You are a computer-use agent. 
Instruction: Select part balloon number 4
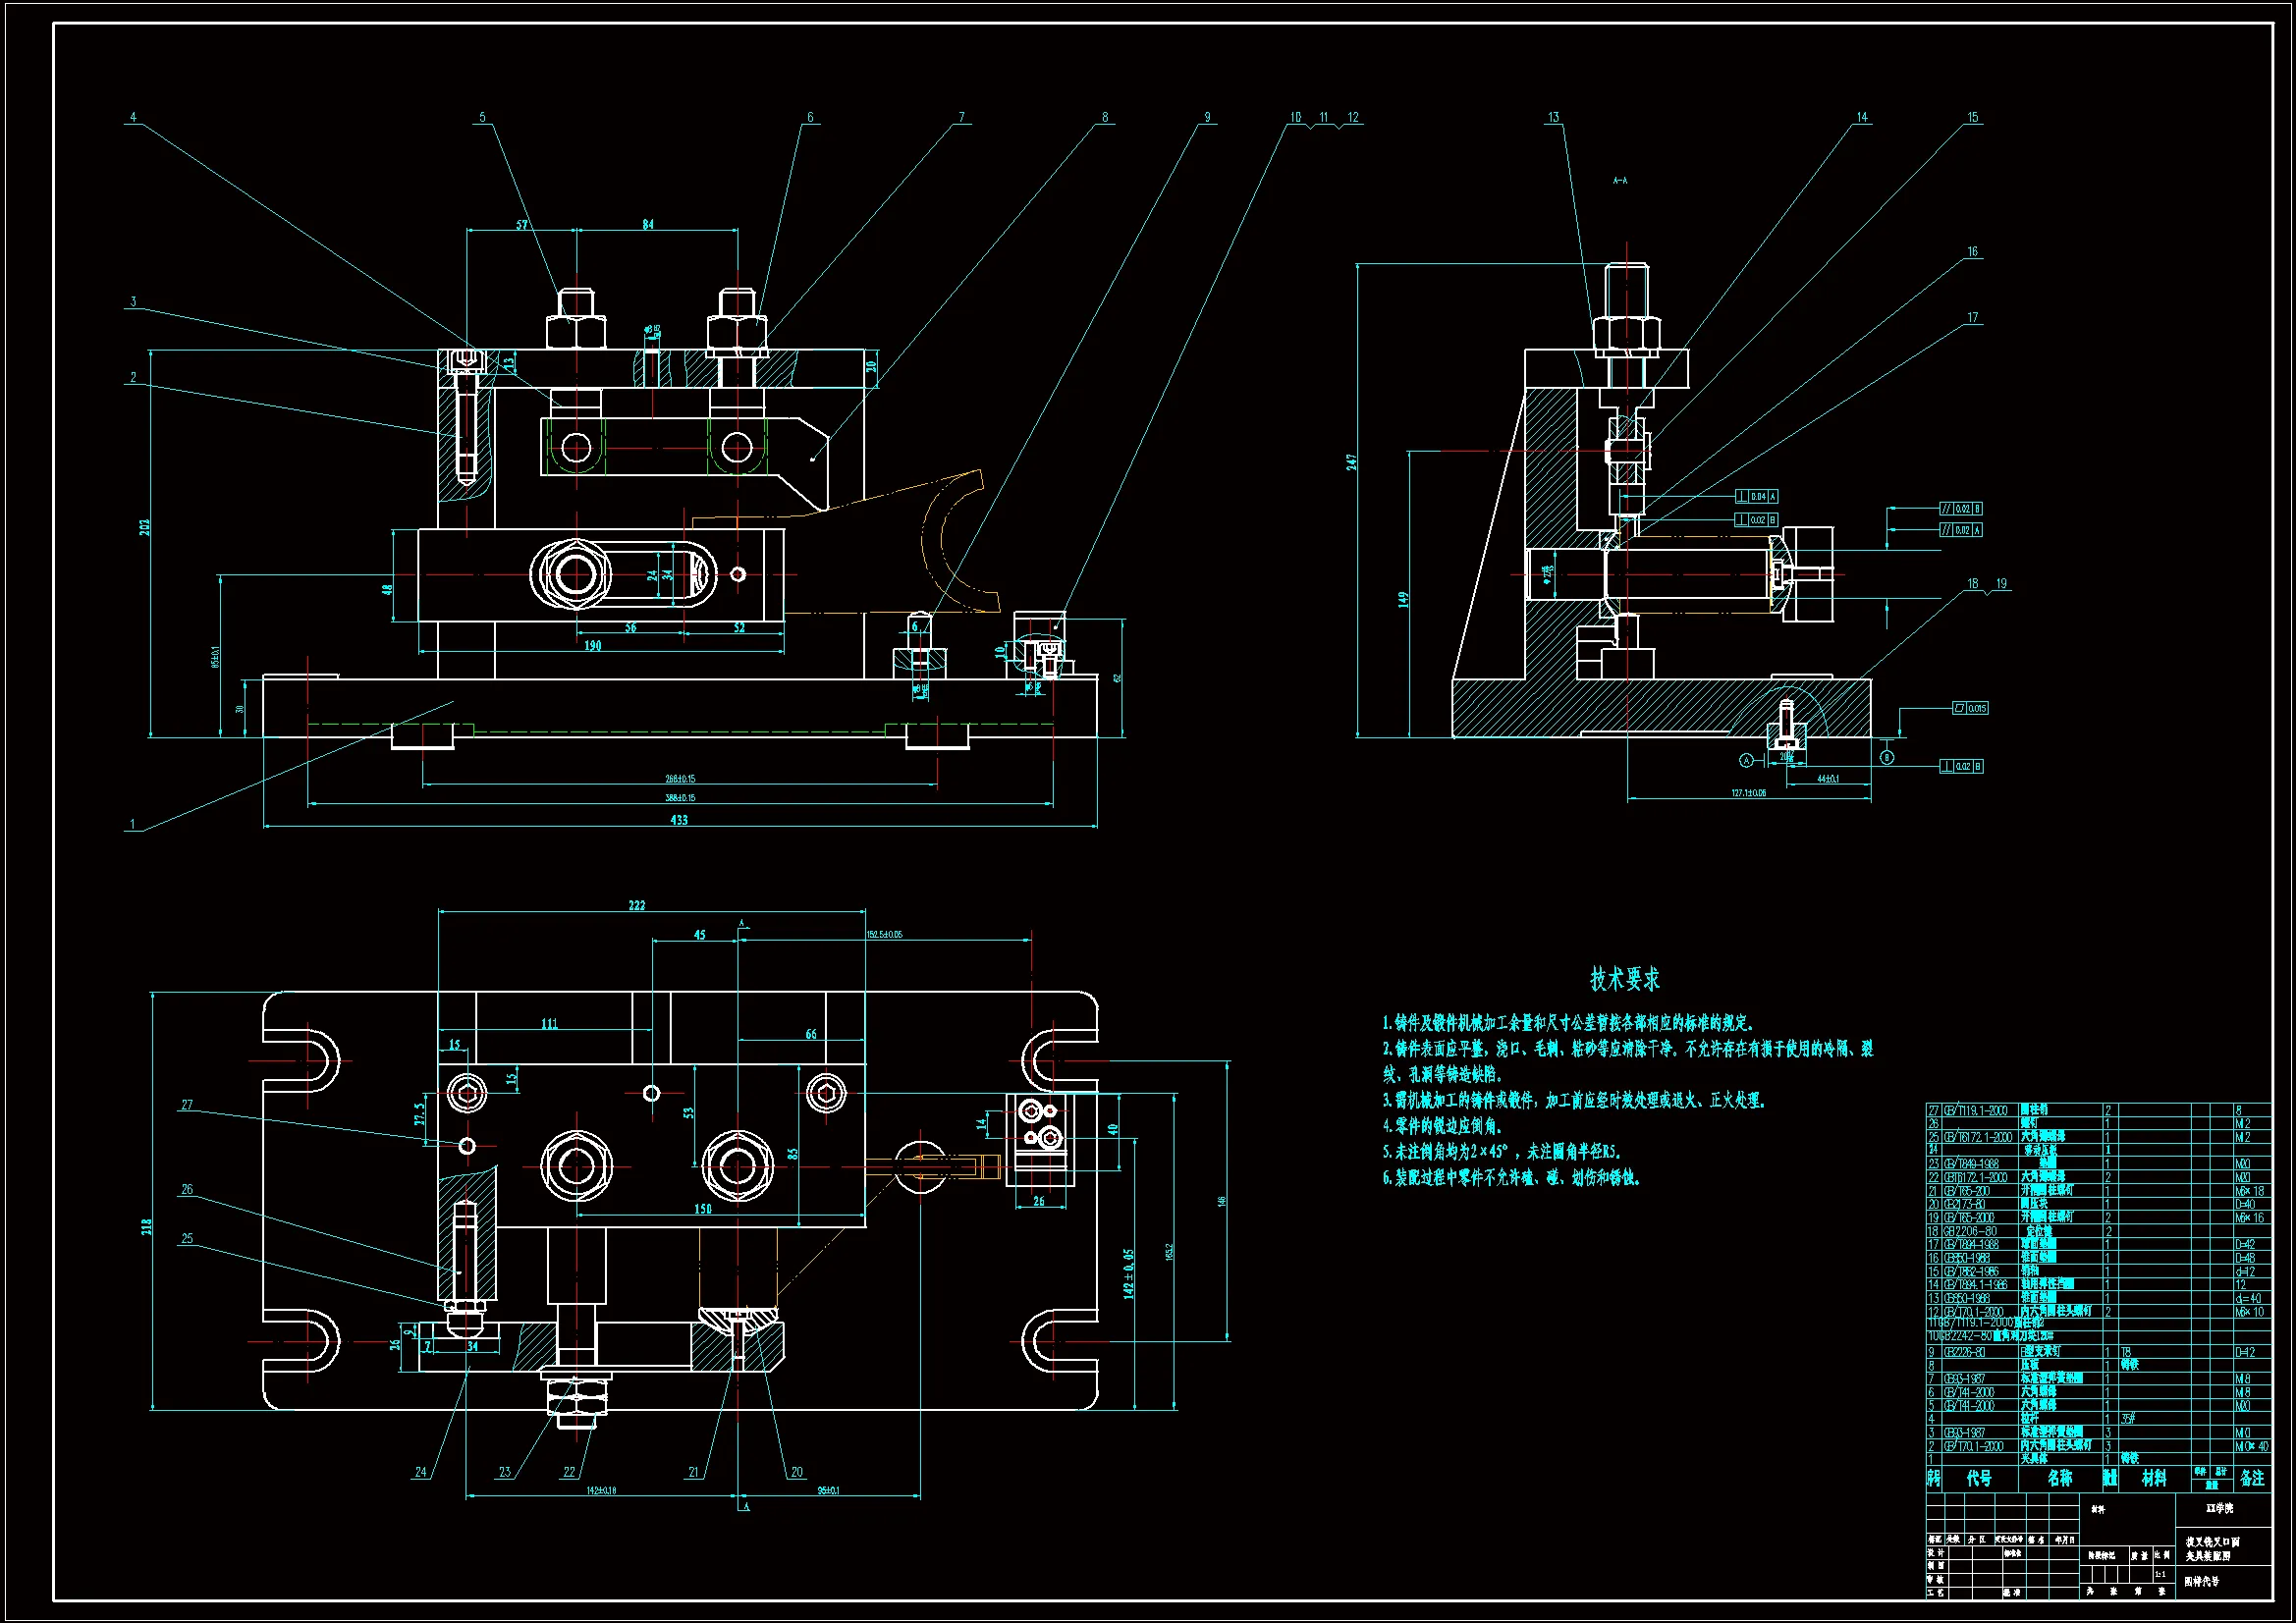133,117
